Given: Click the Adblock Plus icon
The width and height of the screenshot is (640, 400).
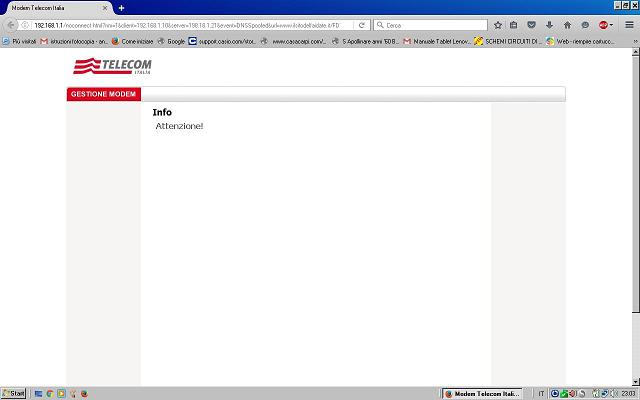Looking at the screenshot, I should tap(603, 25).
